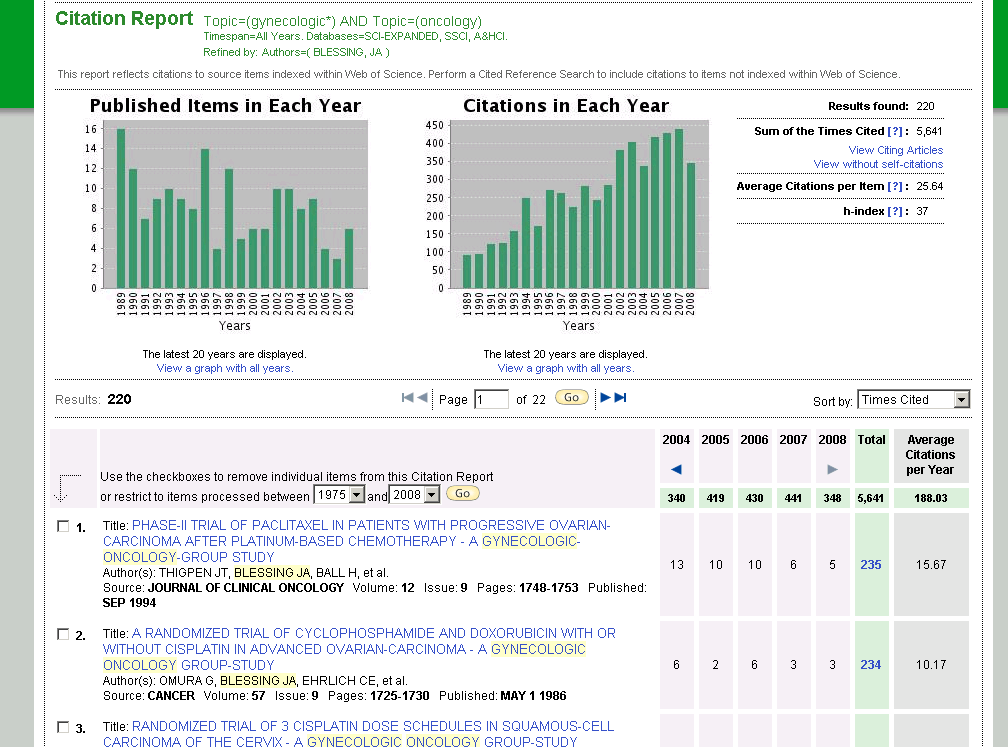
Task: Click Average Citations per Year header
Action: click(x=931, y=454)
